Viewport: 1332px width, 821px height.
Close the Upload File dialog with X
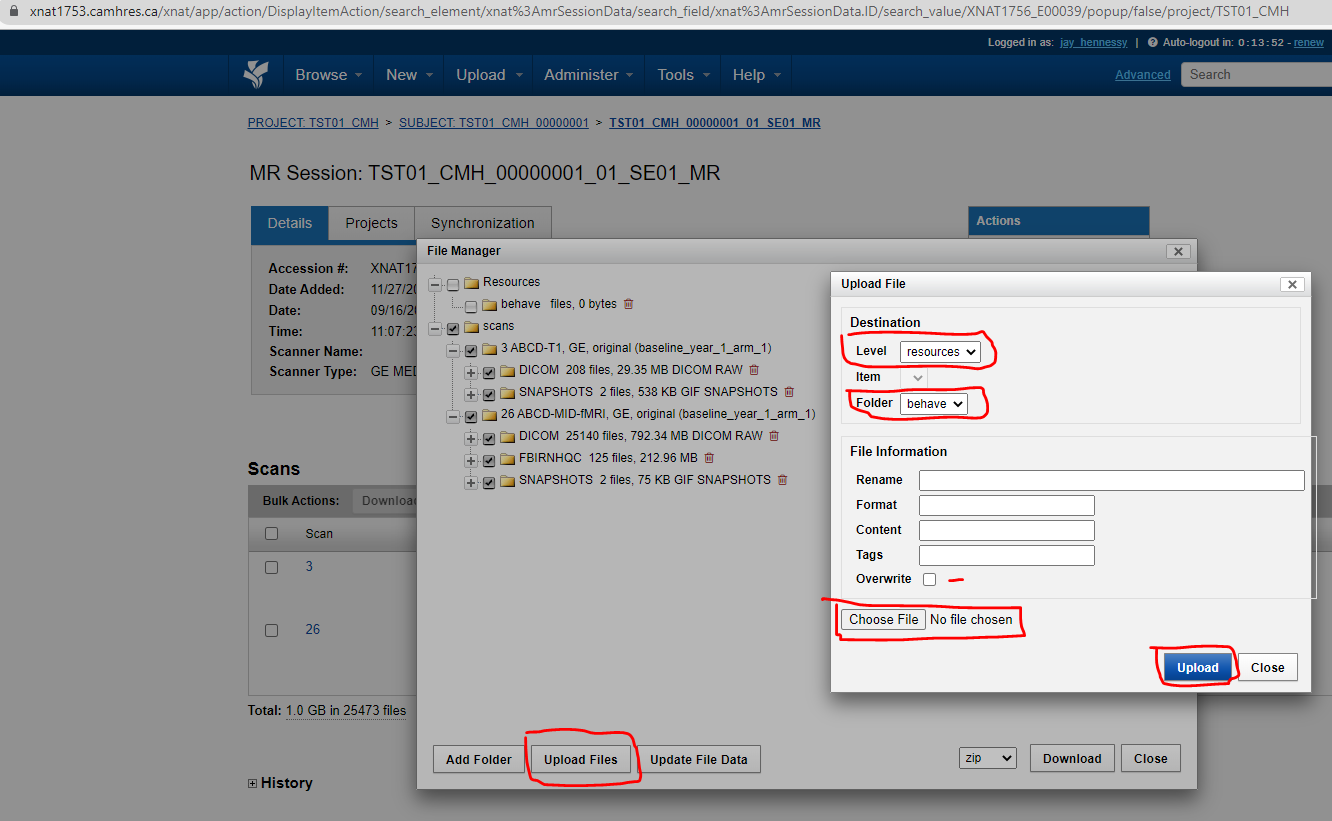point(1292,284)
